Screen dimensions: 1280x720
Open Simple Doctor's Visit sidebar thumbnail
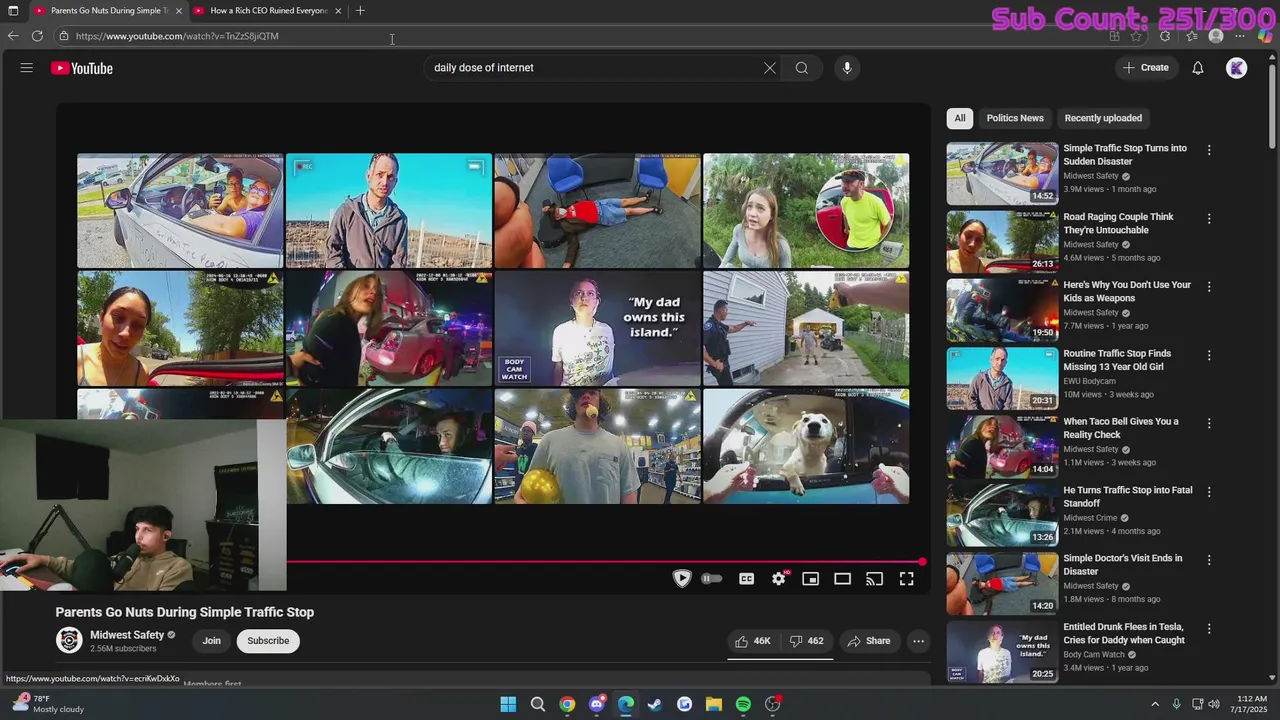pos(1002,583)
